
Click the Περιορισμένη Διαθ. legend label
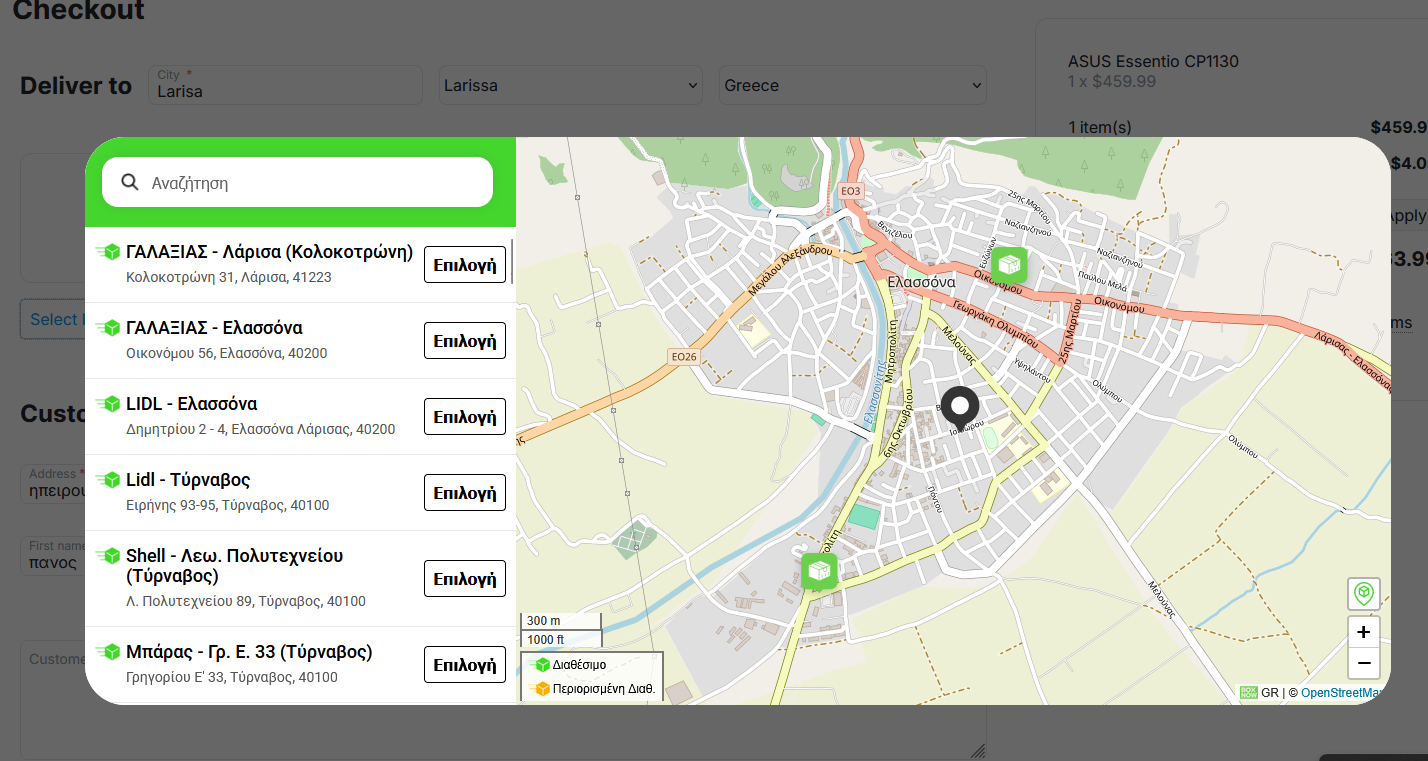pyautogui.click(x=604, y=688)
